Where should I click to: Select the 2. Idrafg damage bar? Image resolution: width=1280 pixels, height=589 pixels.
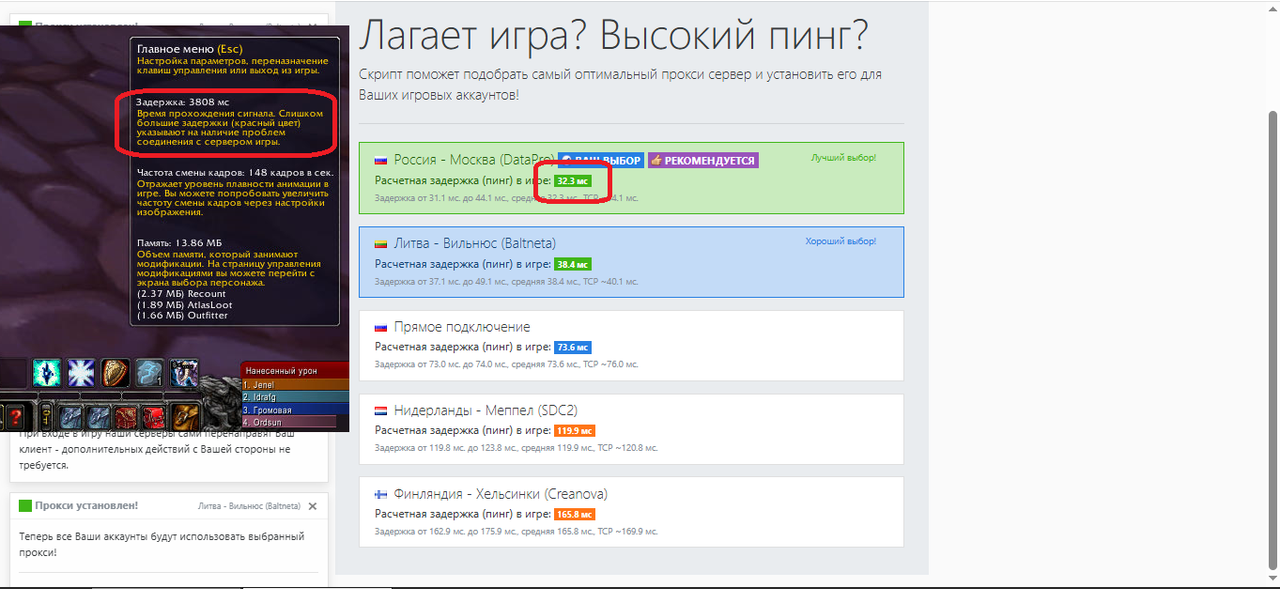click(x=295, y=397)
